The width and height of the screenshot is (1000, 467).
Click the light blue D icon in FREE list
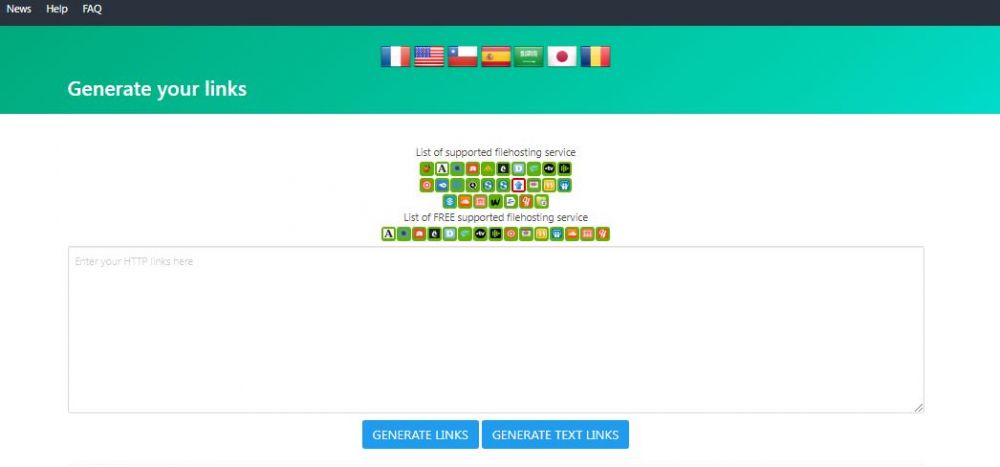pyautogui.click(x=450, y=234)
